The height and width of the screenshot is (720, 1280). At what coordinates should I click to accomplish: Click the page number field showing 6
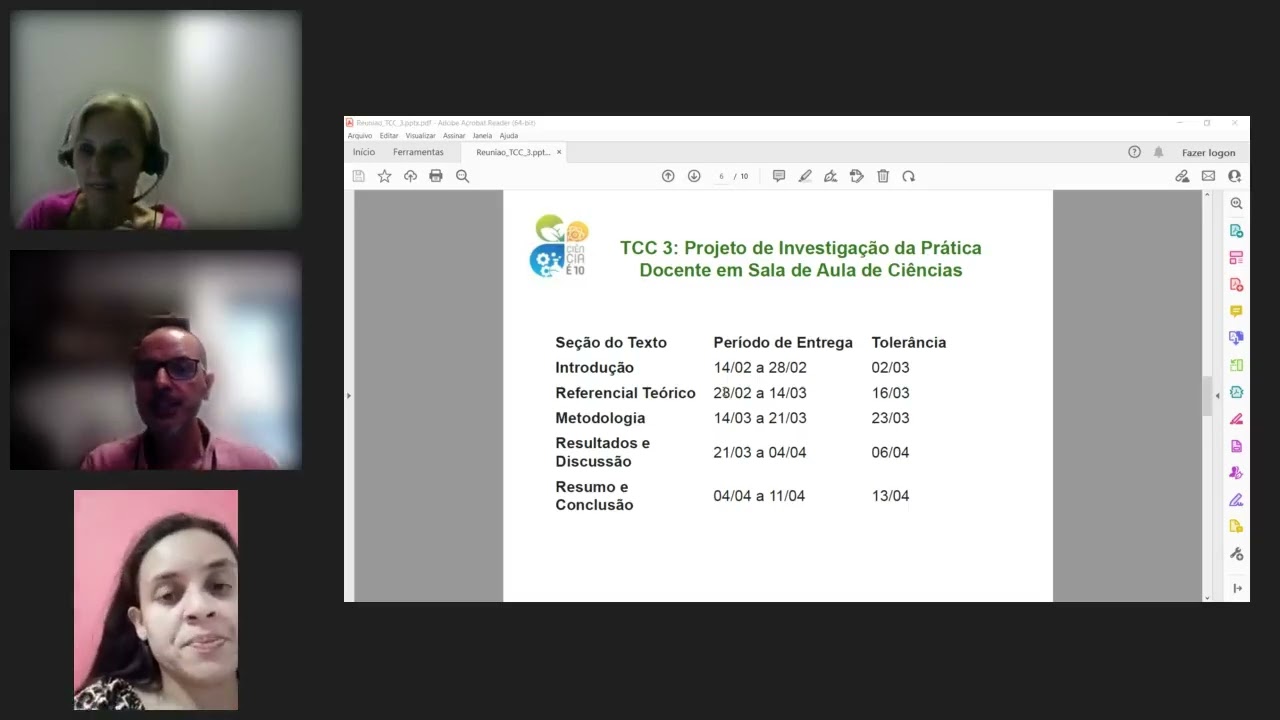point(721,176)
